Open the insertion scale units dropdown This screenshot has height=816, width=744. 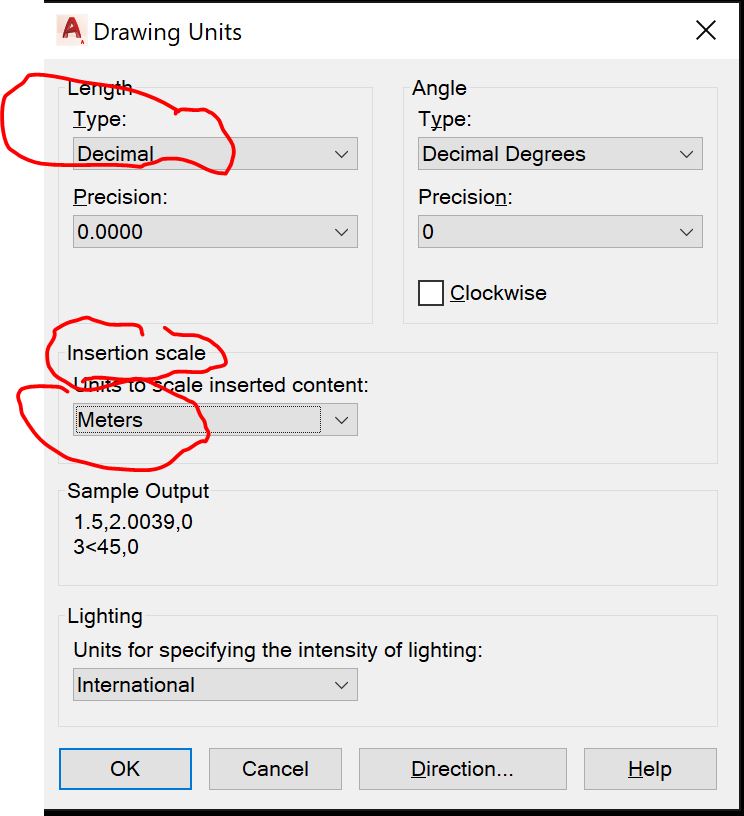tap(215, 420)
